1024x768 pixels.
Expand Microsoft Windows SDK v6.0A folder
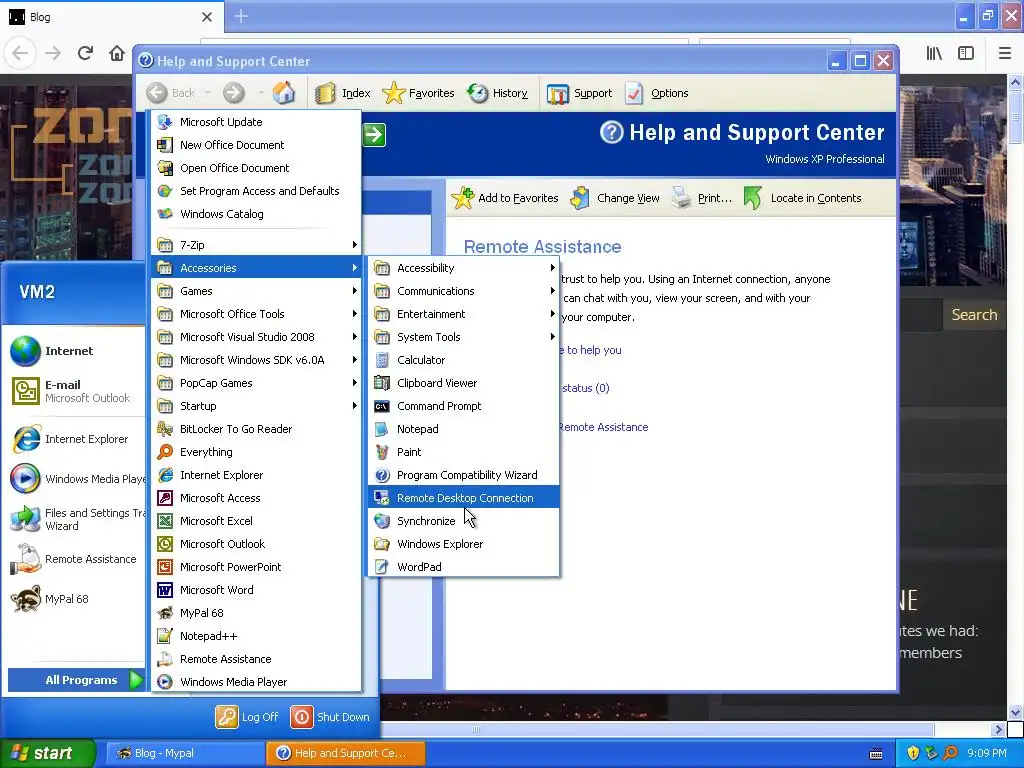pos(257,360)
